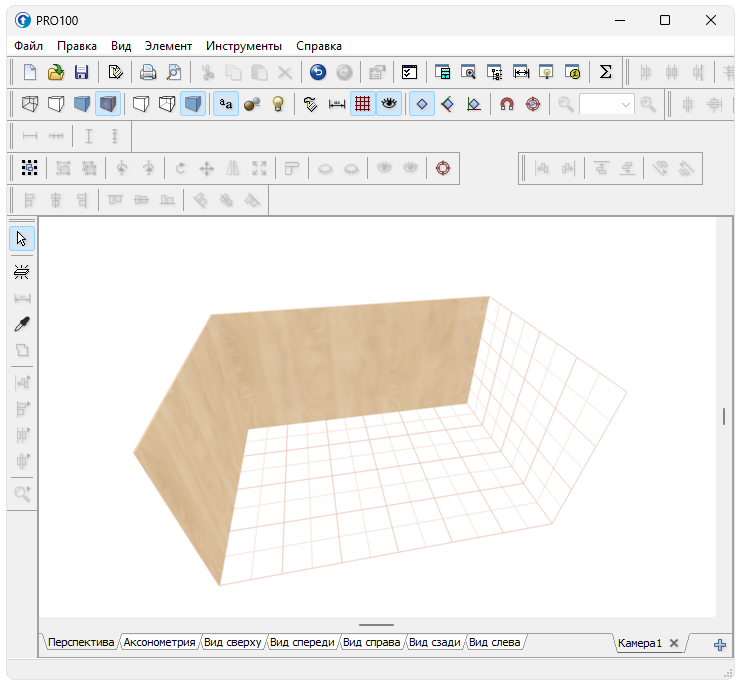The height and width of the screenshot is (686, 741).
Task: Open the Правка menu
Action: pos(77,46)
